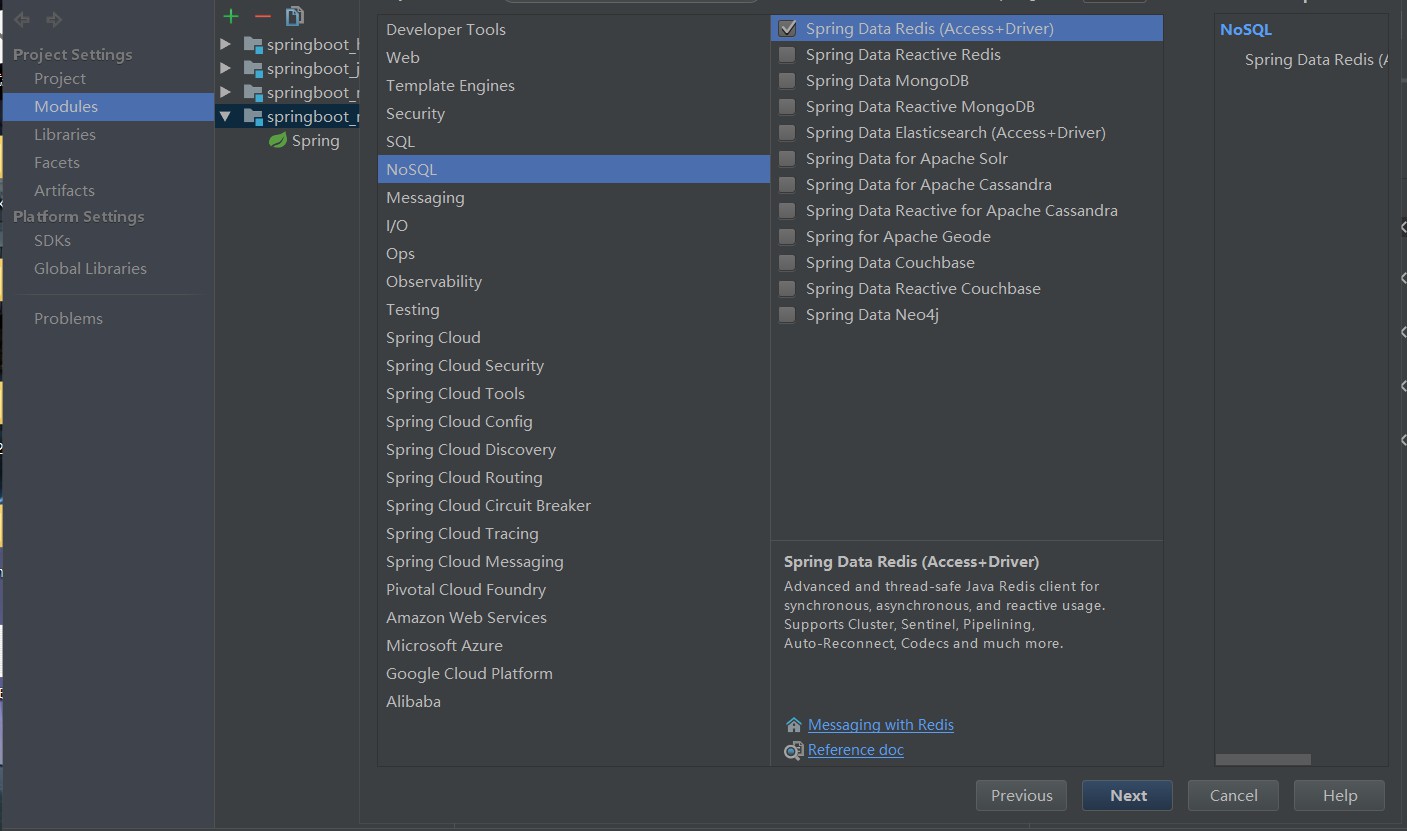Tick the Spring Data Couchbase checkbox
Image resolution: width=1407 pixels, height=831 pixels.
point(787,263)
